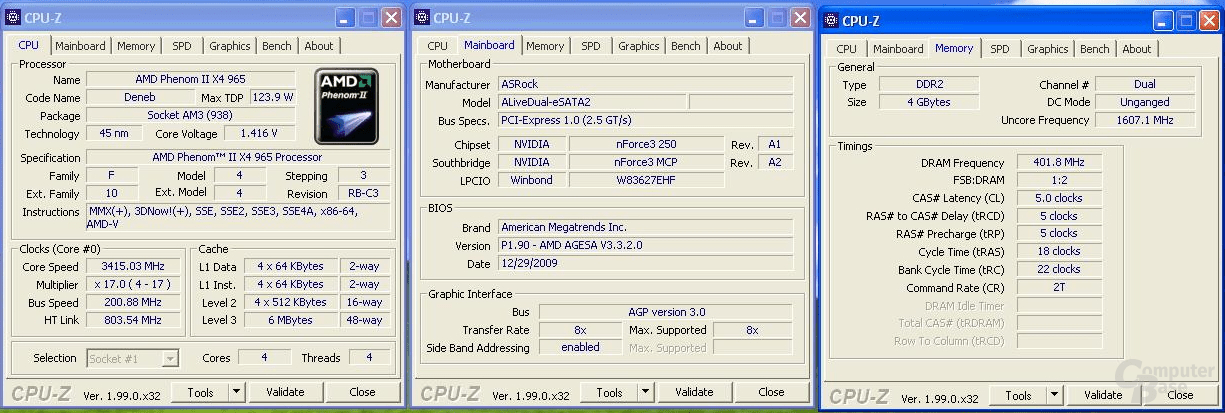Screen dimensions: 1225x413
Task: Click the Model field ALiveDual-eSATA2
Action: click(x=591, y=102)
